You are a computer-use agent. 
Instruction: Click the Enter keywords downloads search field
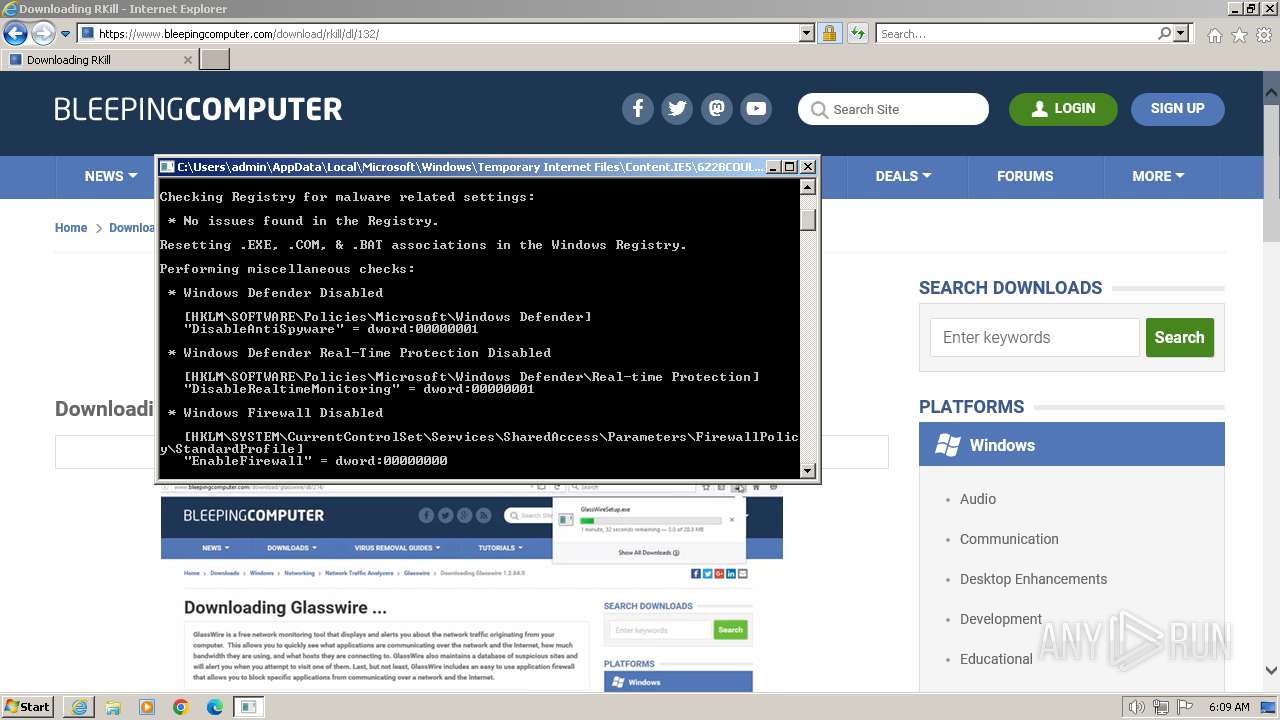1035,338
